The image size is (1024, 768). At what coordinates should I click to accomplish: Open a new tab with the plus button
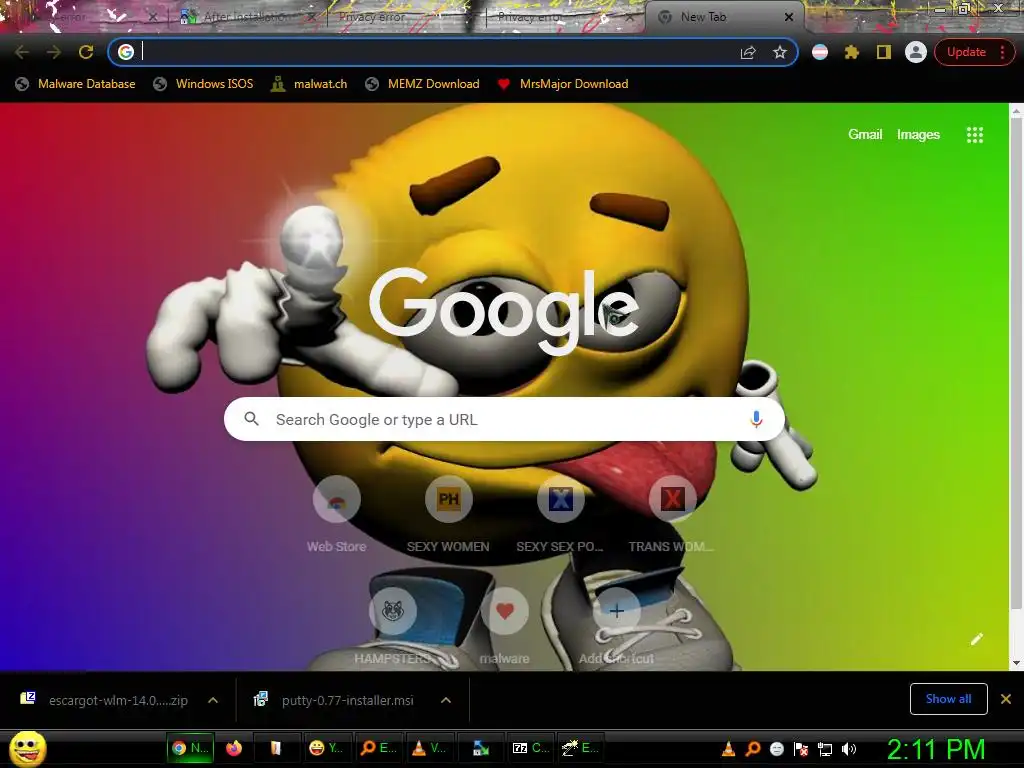pyautogui.click(x=826, y=17)
